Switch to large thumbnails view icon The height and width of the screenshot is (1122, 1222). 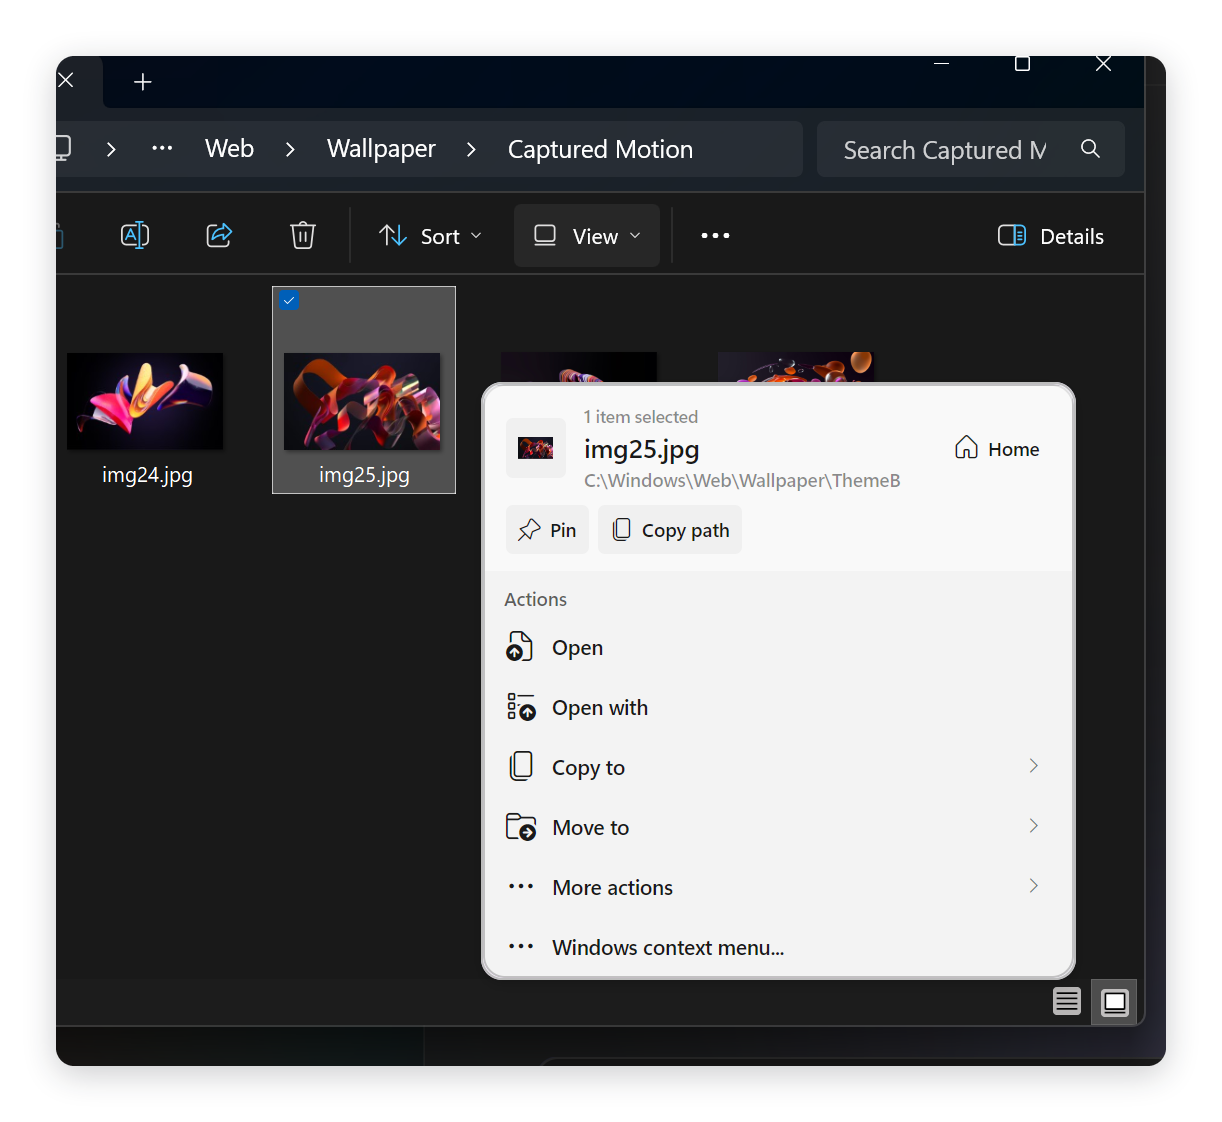pos(1114,1002)
